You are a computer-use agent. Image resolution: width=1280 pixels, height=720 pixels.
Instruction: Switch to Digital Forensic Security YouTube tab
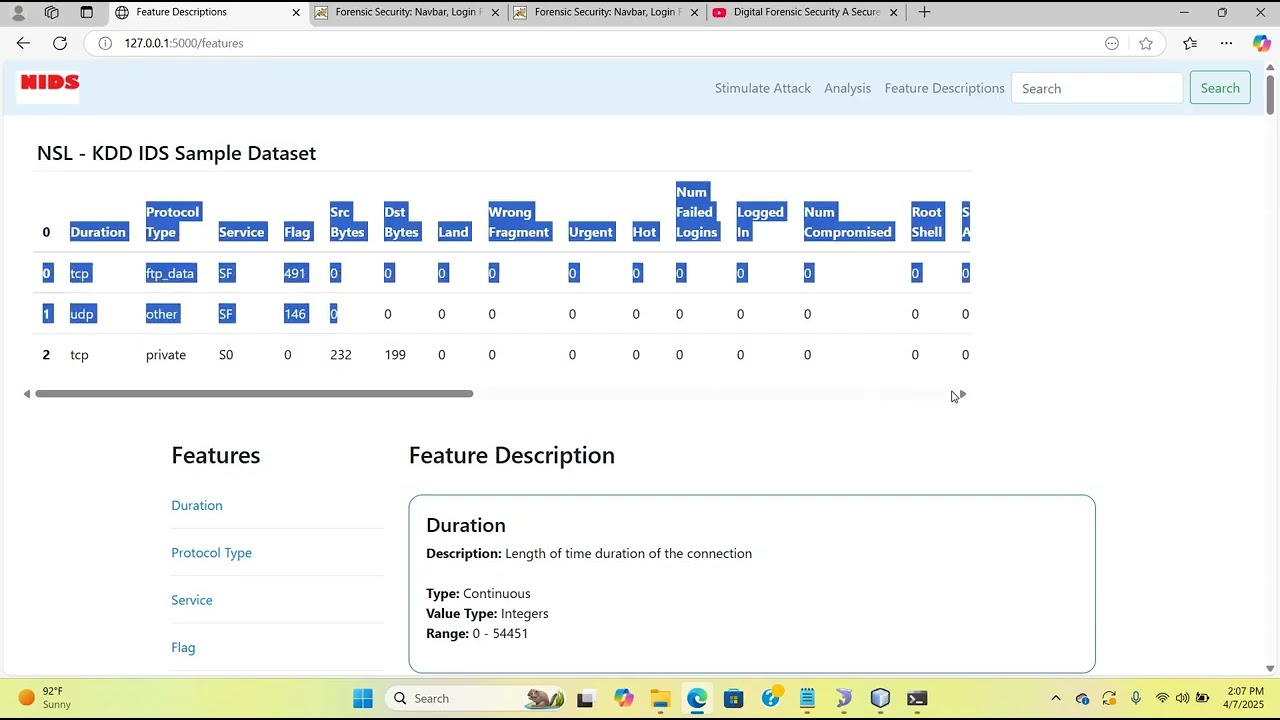point(806,12)
